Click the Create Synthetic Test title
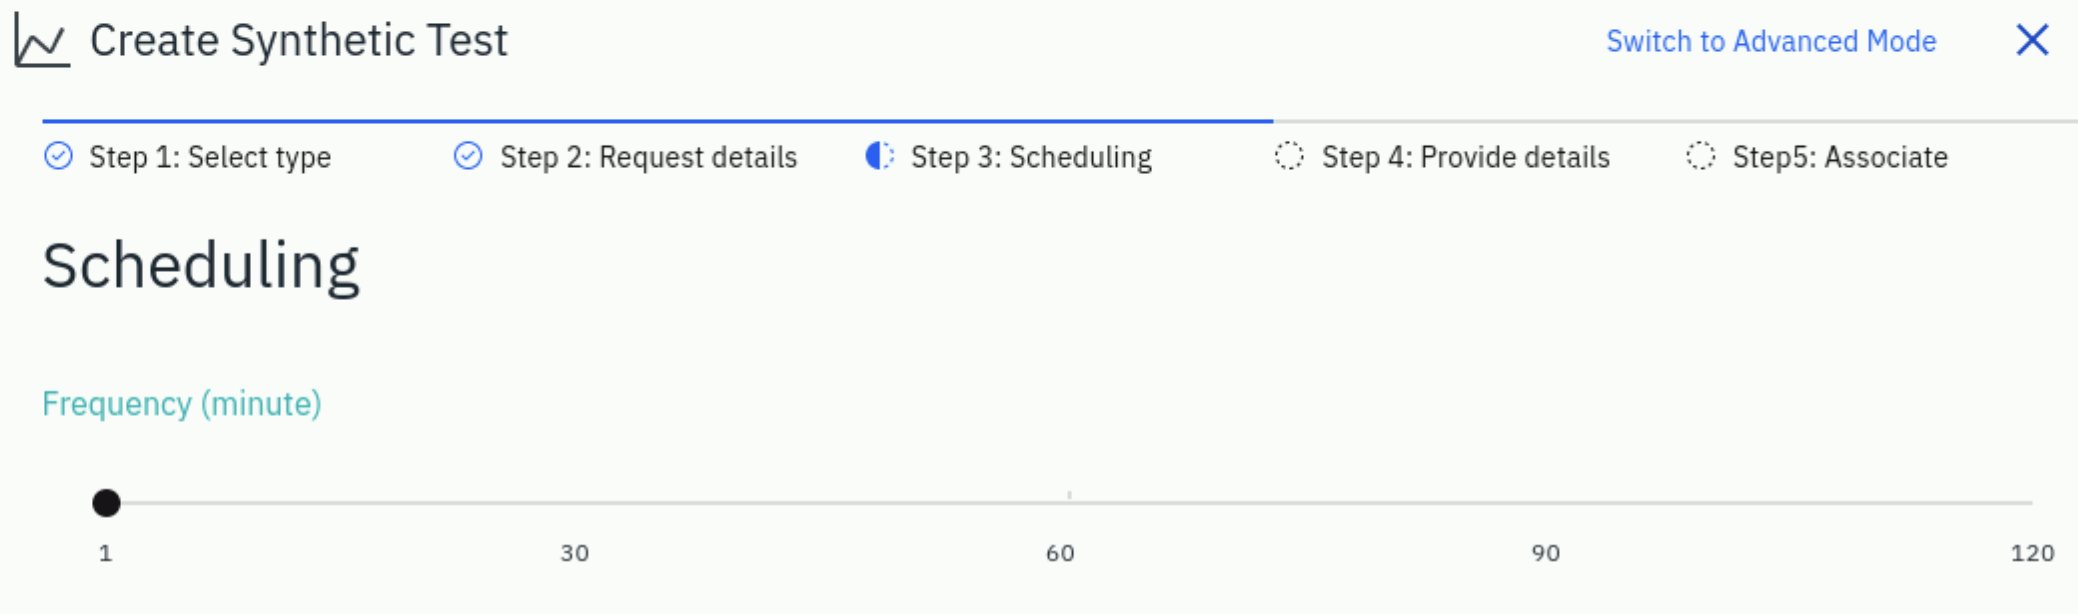Screen dimensions: 2078x614 299,41
